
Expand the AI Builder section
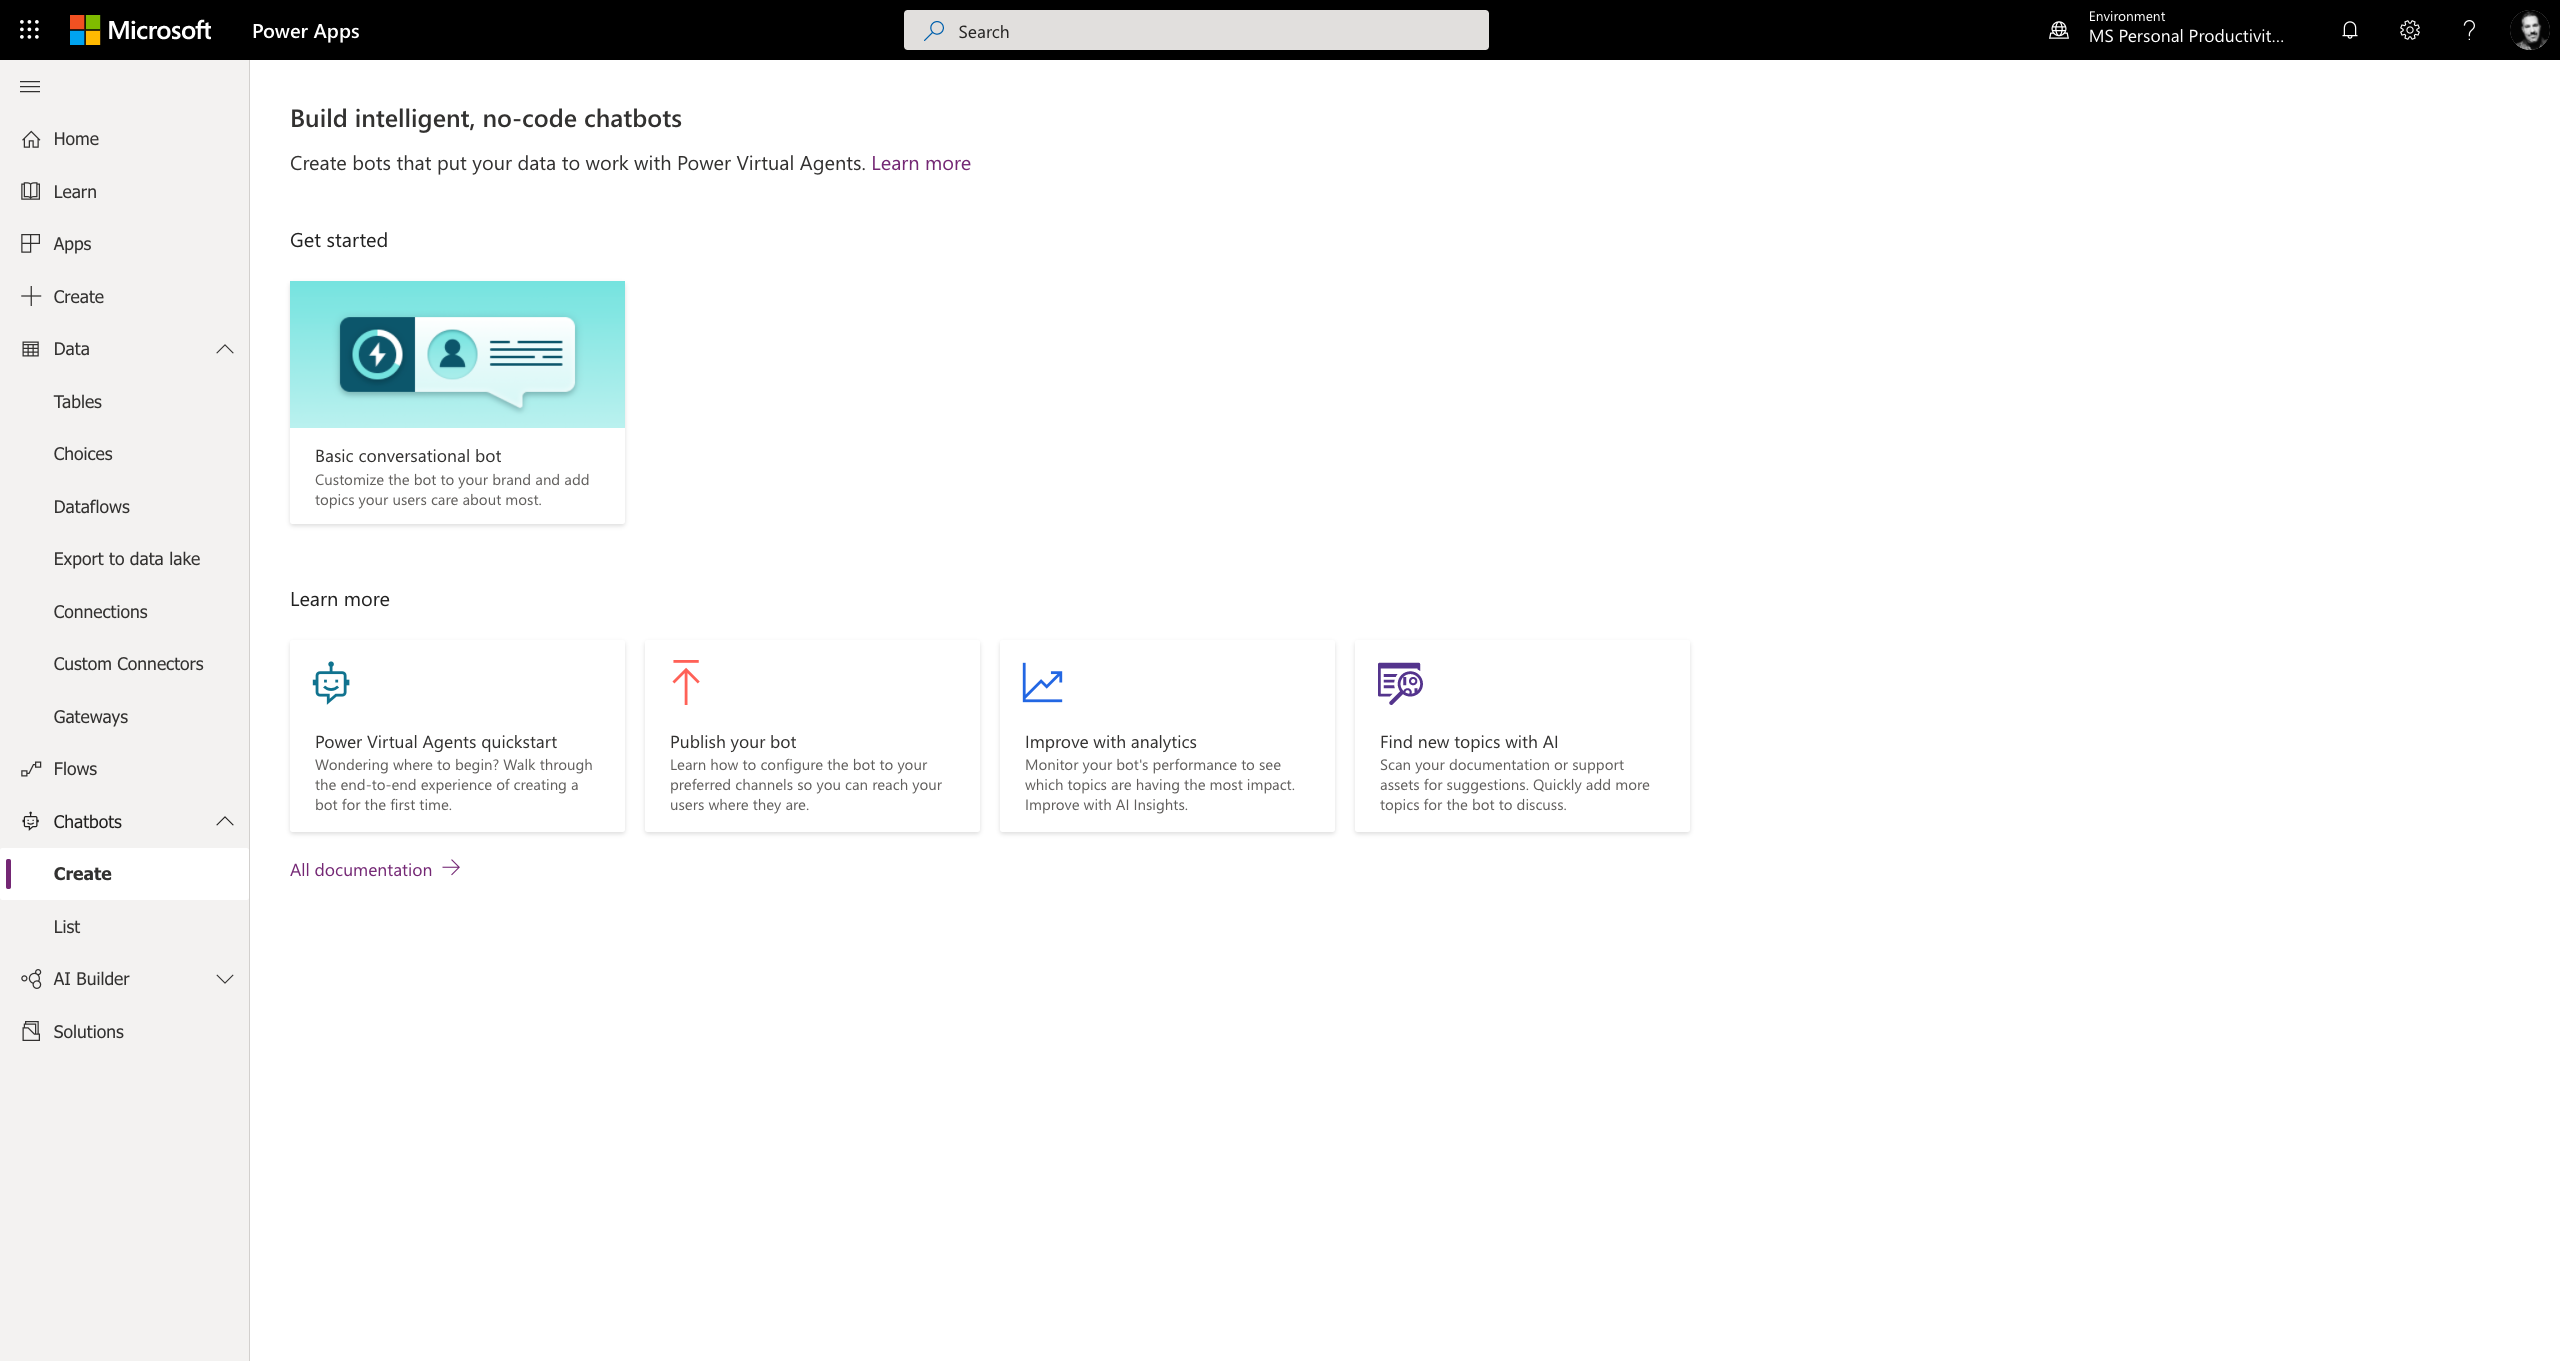[224, 978]
